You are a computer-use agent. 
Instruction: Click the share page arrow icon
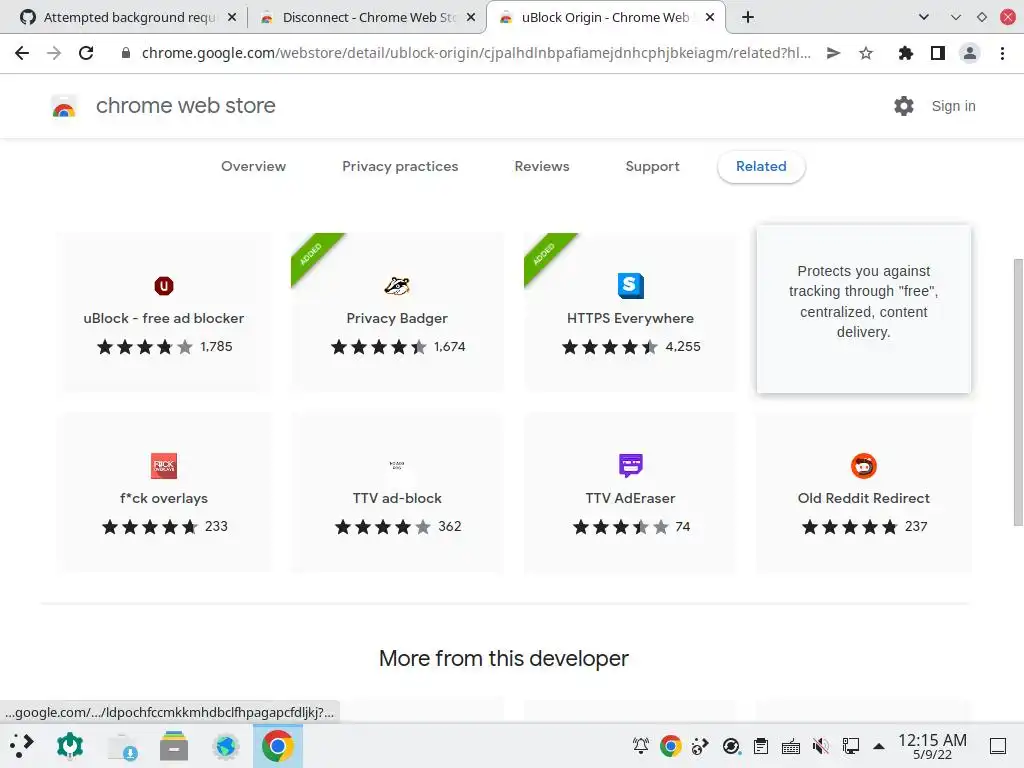point(833,53)
